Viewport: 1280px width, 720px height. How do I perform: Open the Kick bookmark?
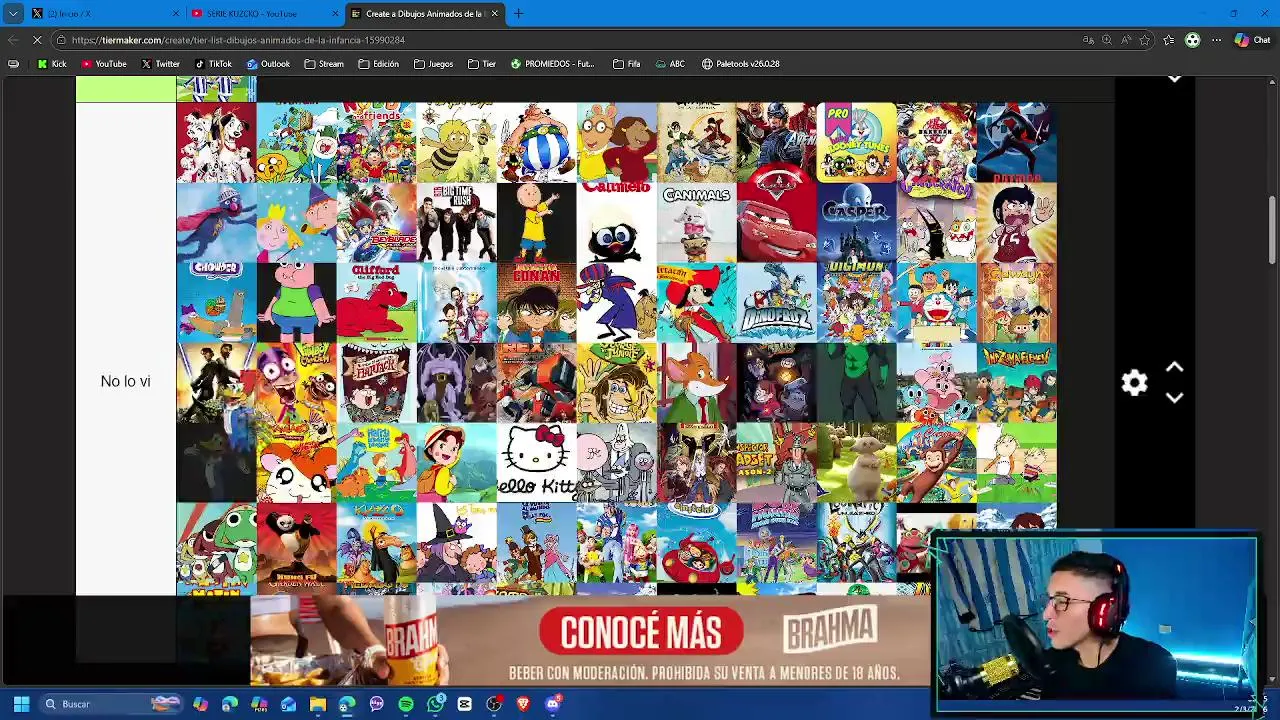52,64
